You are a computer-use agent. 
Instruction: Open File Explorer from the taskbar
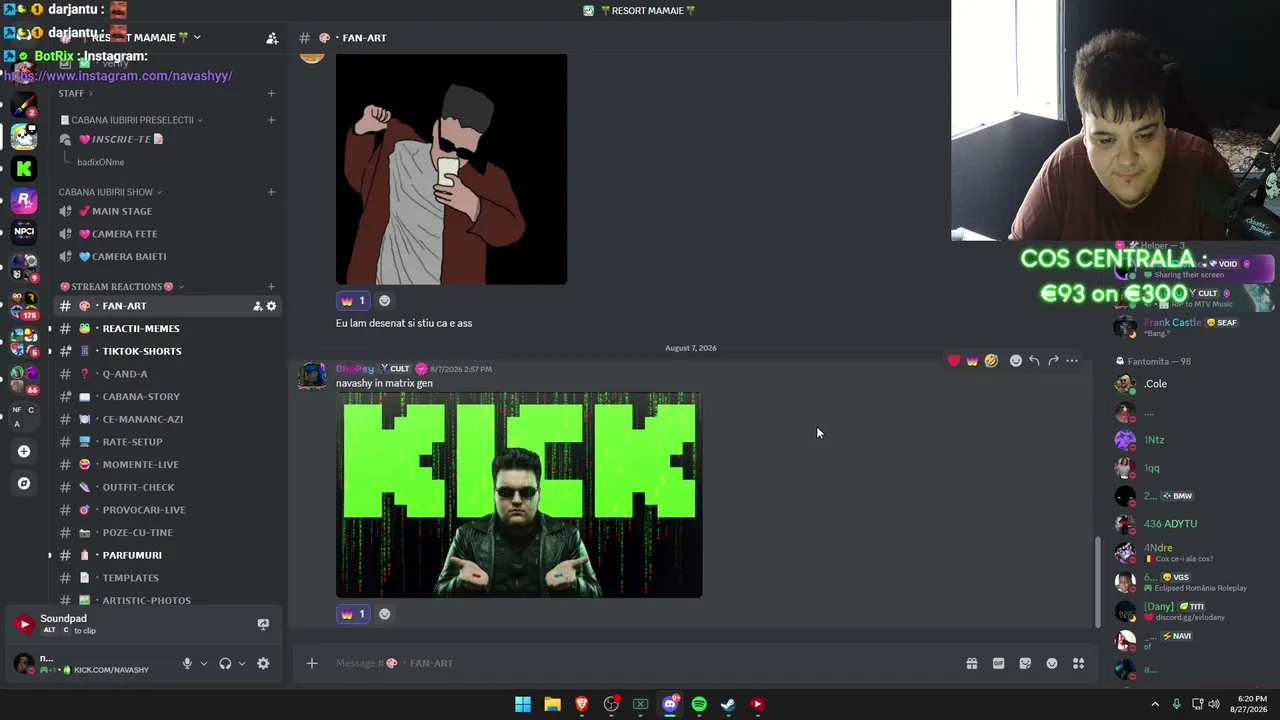[x=552, y=704]
